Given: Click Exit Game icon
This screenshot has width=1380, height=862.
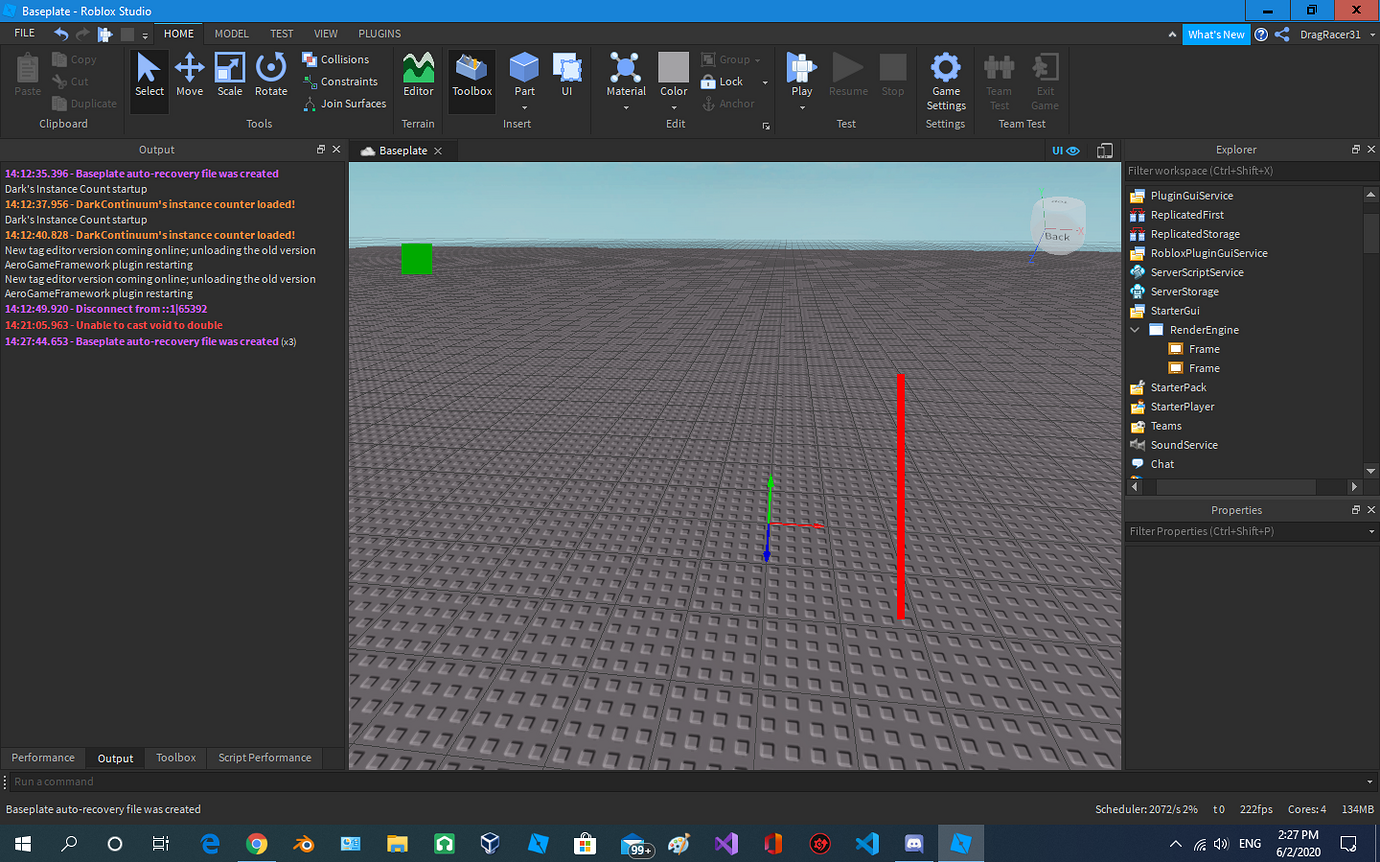Looking at the screenshot, I should 1045,82.
